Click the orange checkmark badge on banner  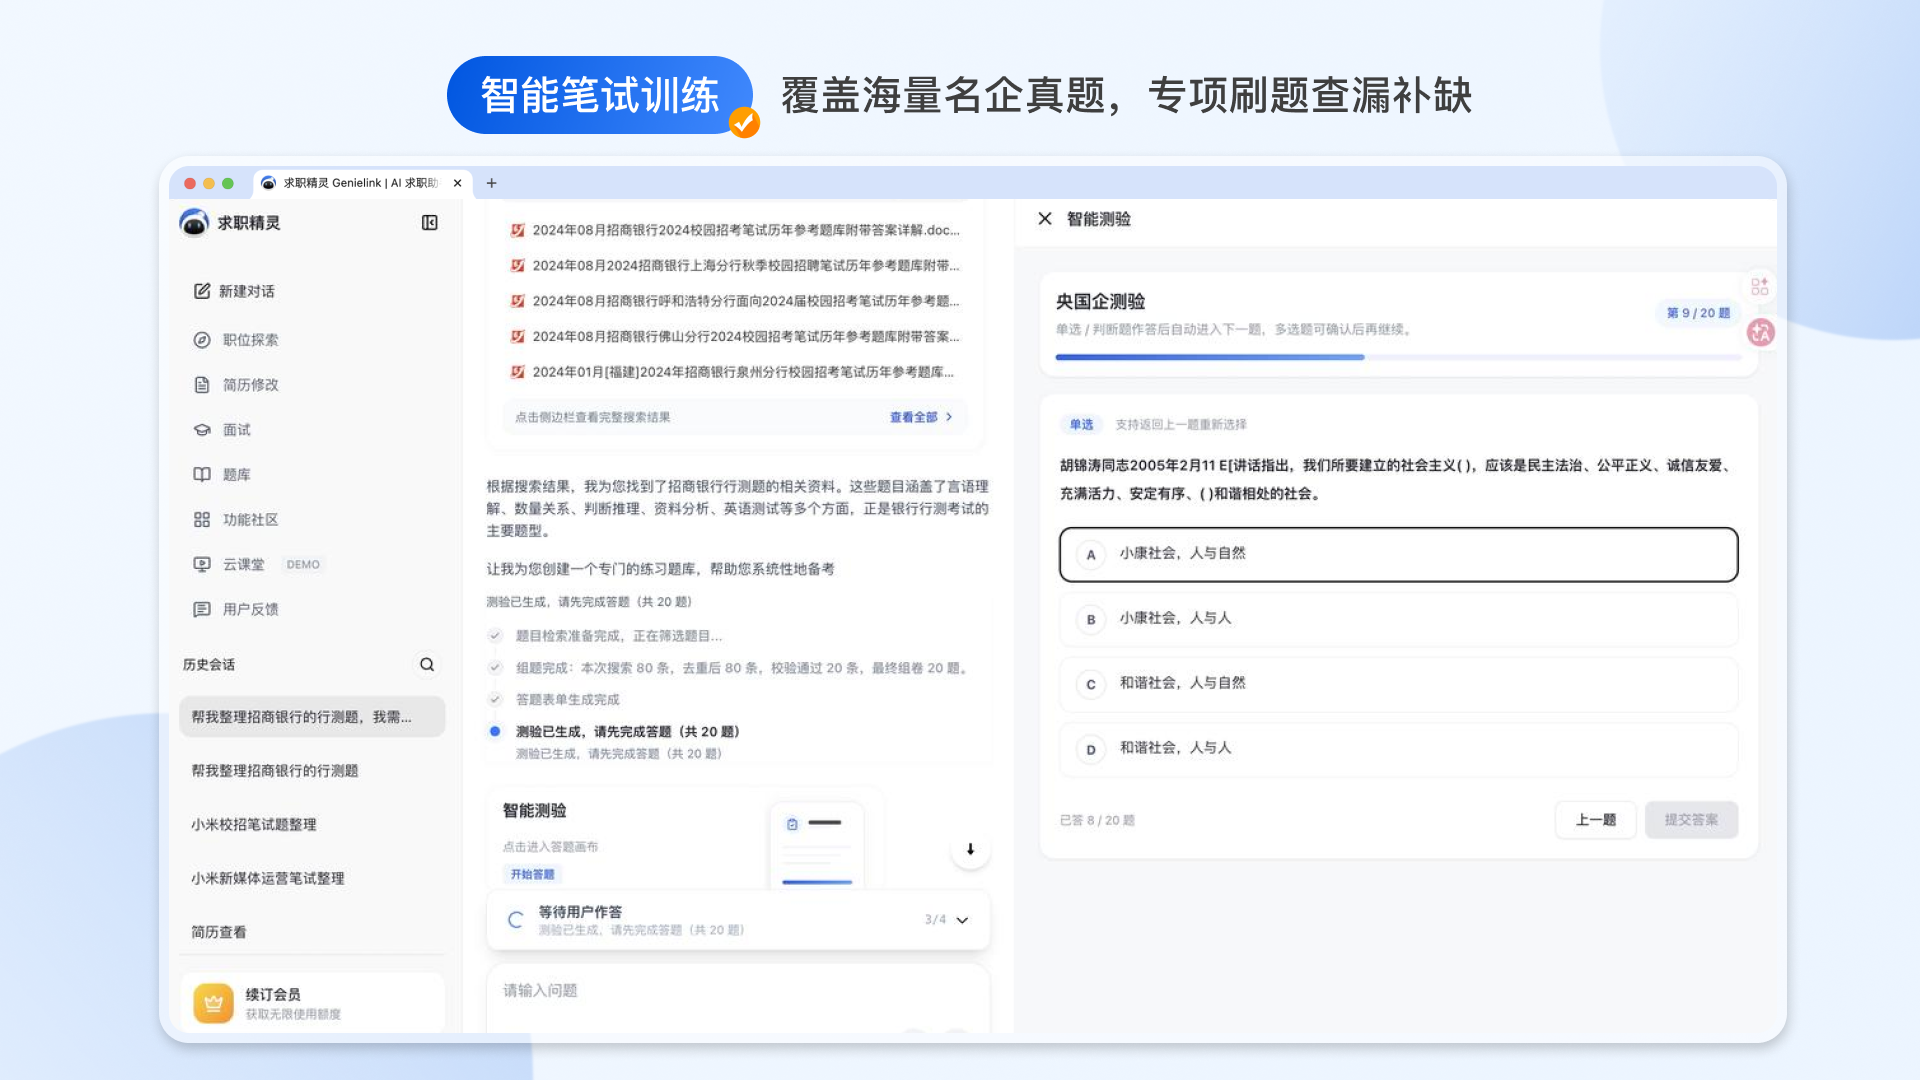coord(744,122)
